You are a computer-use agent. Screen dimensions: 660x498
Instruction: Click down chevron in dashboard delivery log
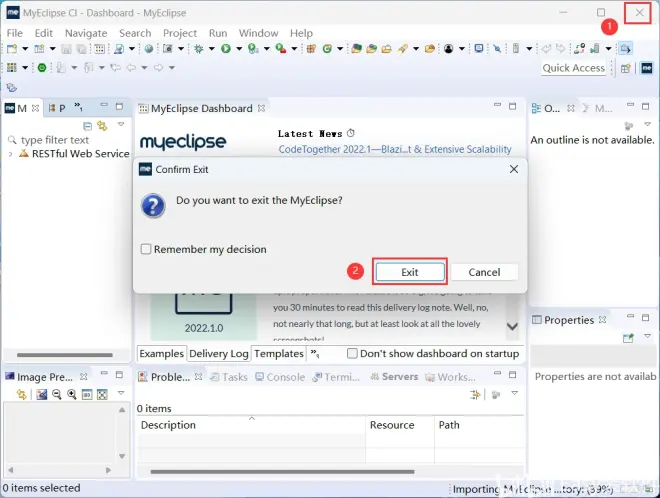click(512, 327)
